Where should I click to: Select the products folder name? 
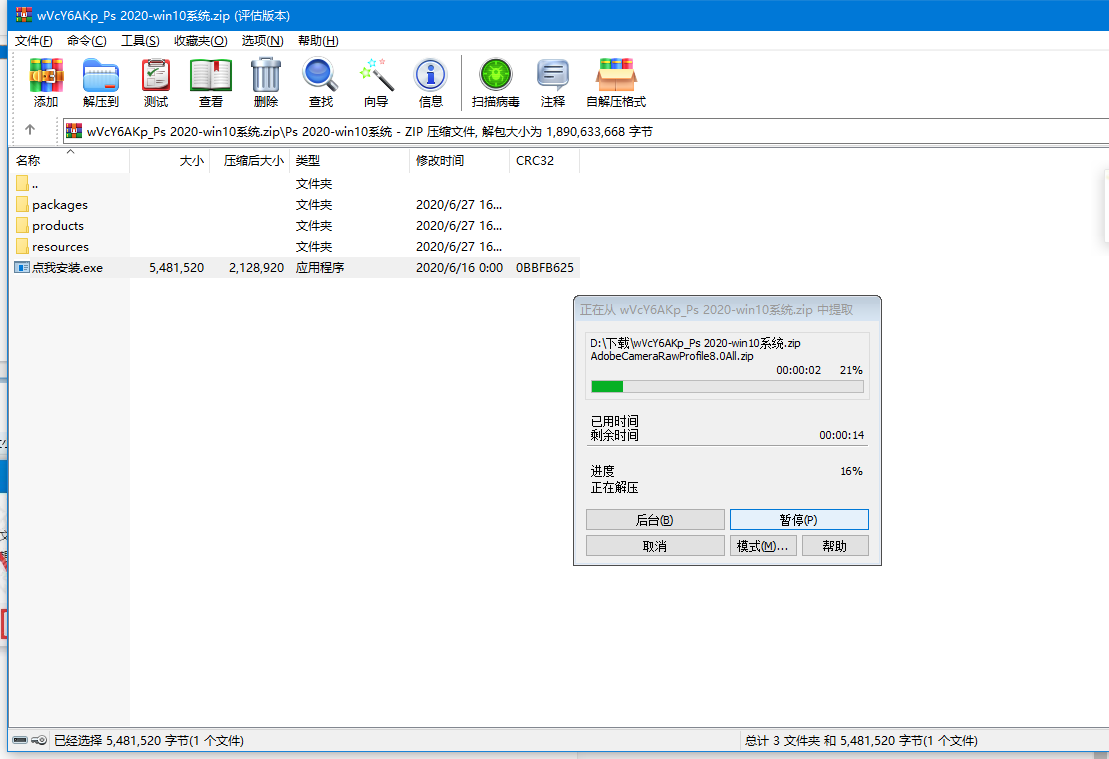58,226
